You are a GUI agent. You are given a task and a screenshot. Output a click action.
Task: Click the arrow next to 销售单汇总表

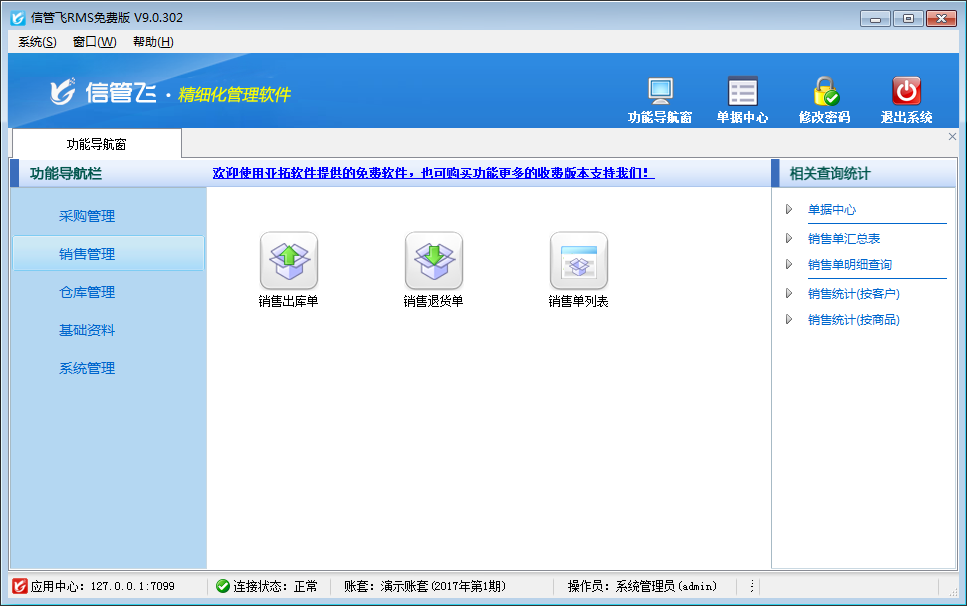pos(789,239)
